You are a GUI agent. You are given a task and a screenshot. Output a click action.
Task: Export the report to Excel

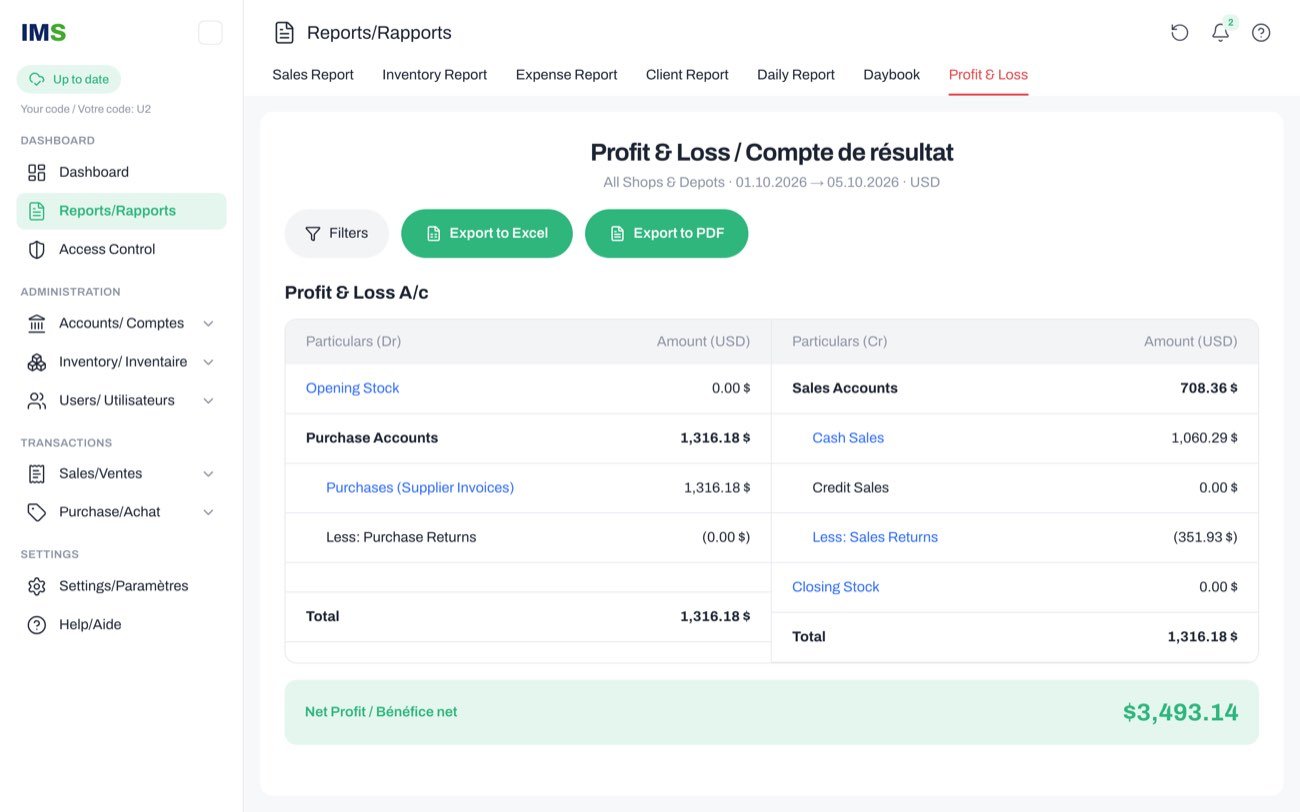pyautogui.click(x=487, y=233)
